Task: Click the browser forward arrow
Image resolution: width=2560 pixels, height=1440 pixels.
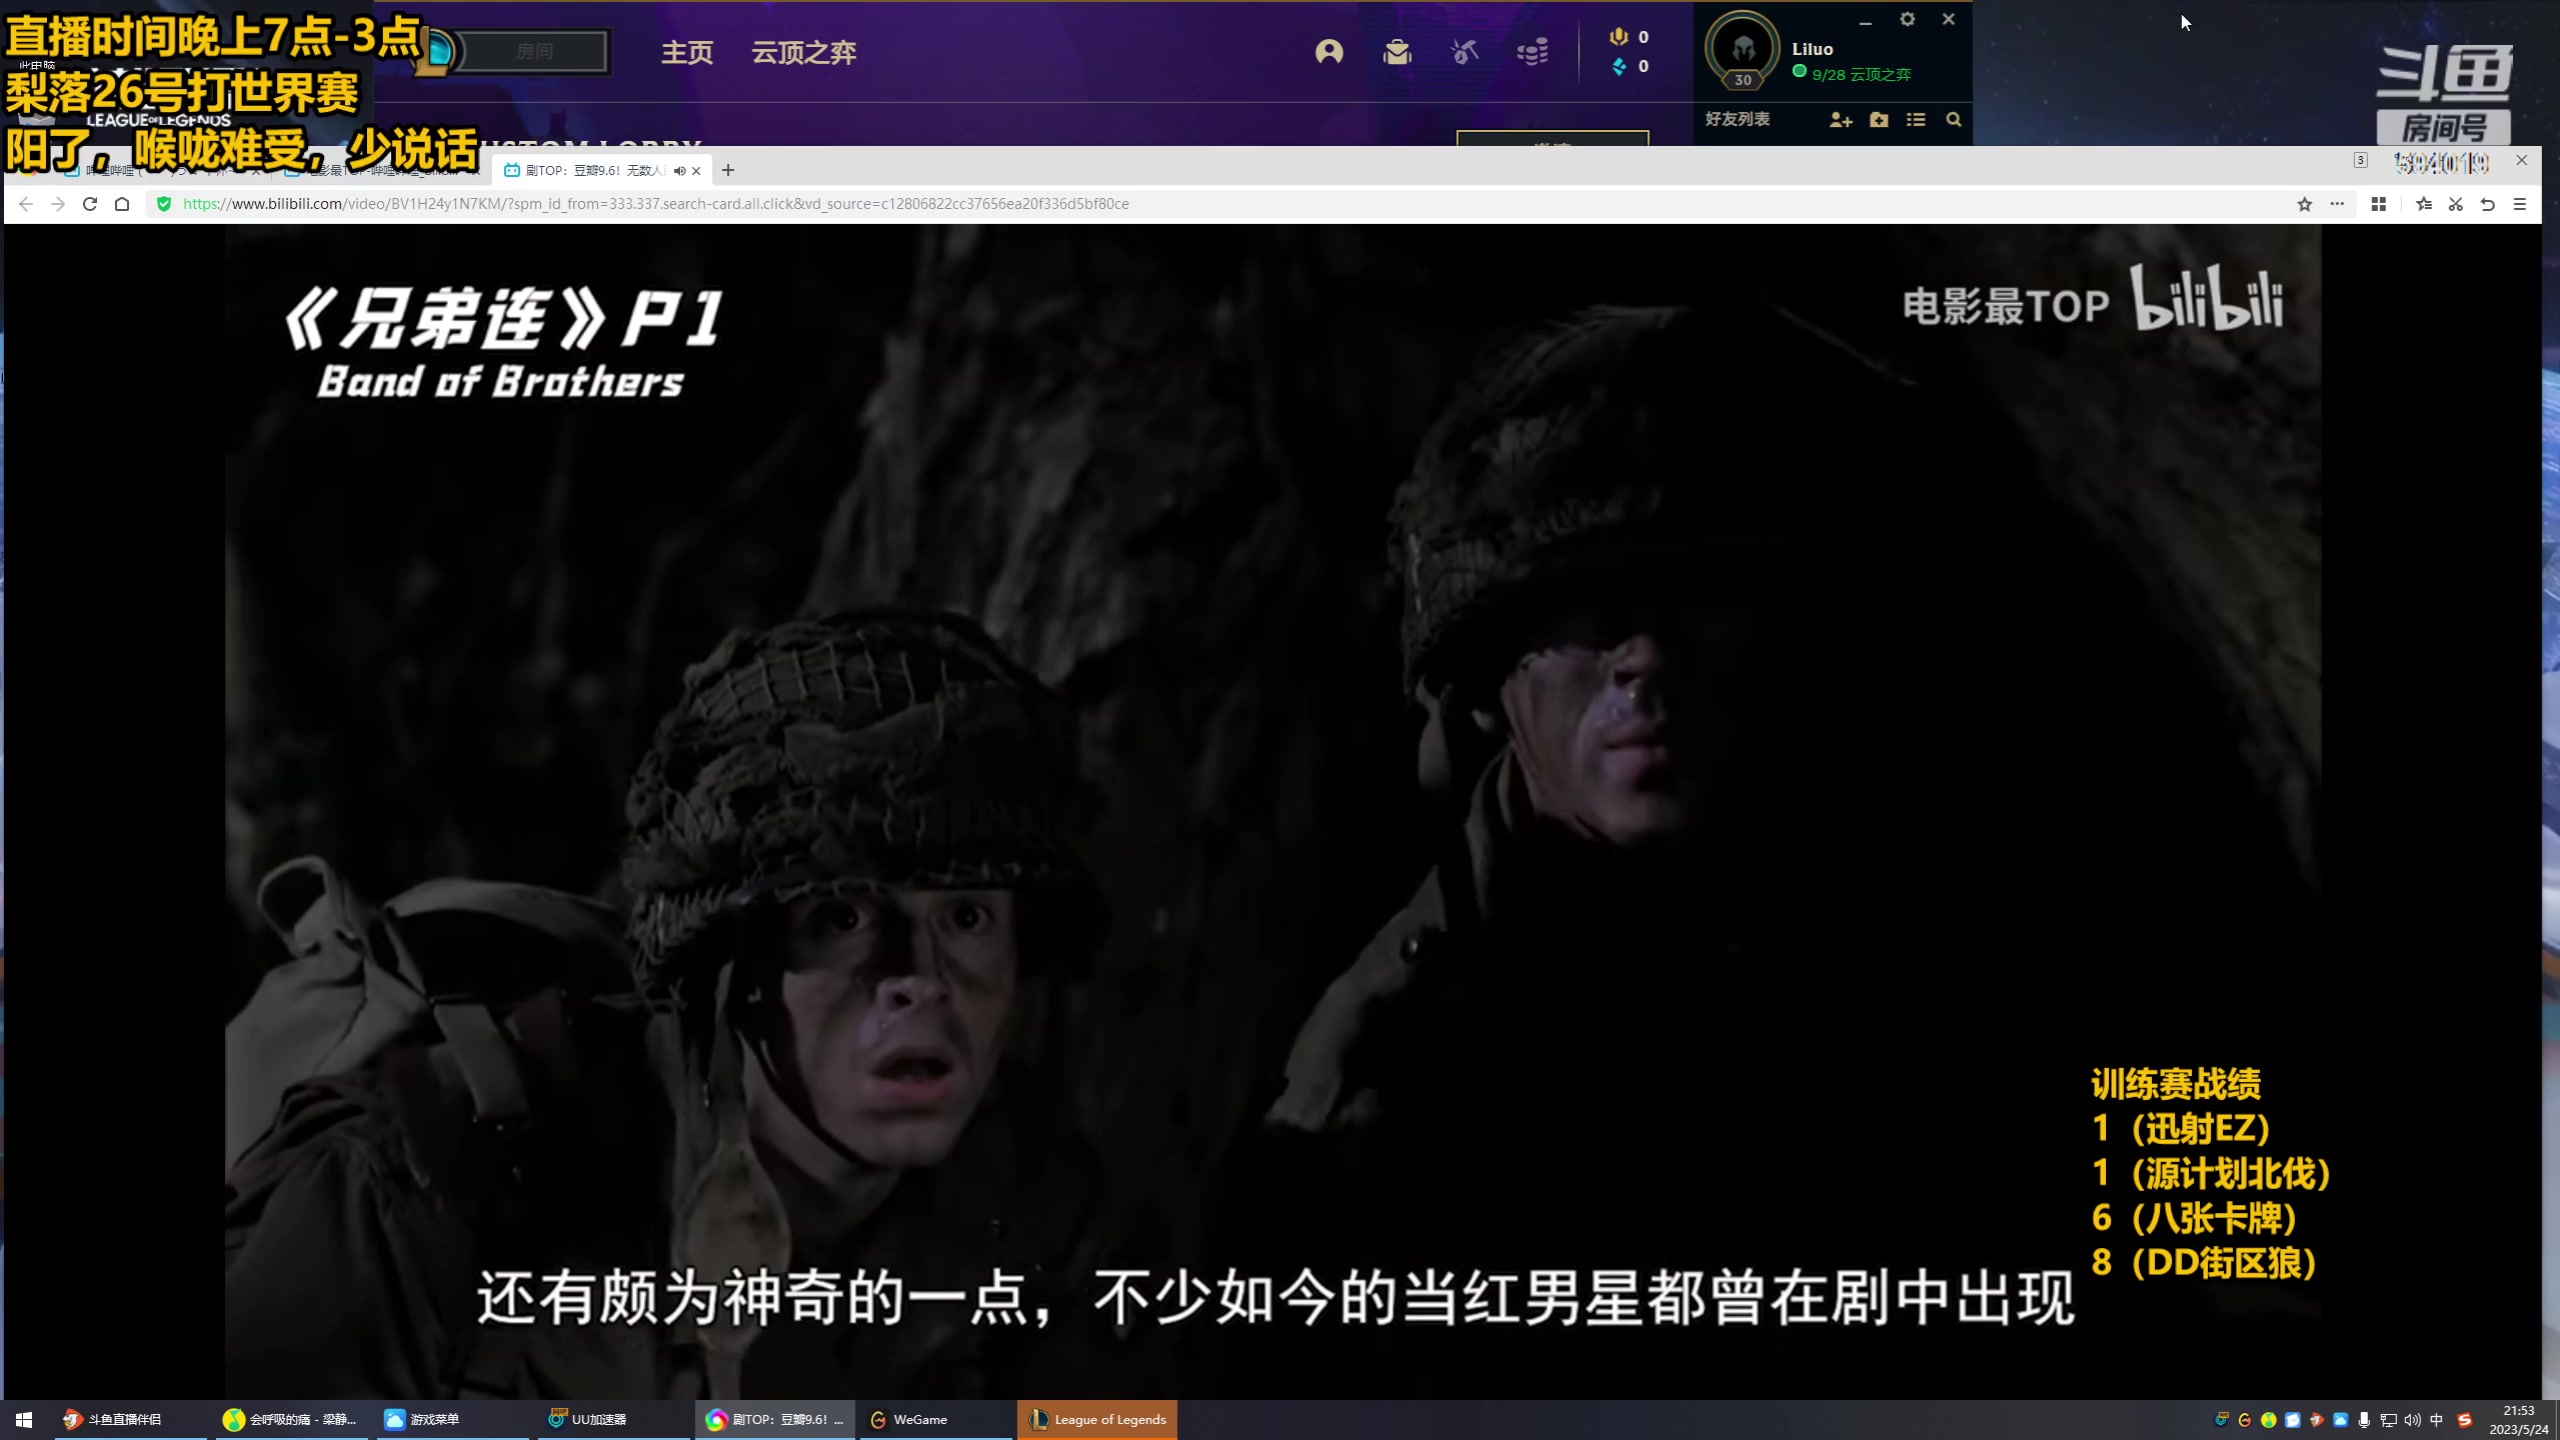Action: tap(58, 204)
